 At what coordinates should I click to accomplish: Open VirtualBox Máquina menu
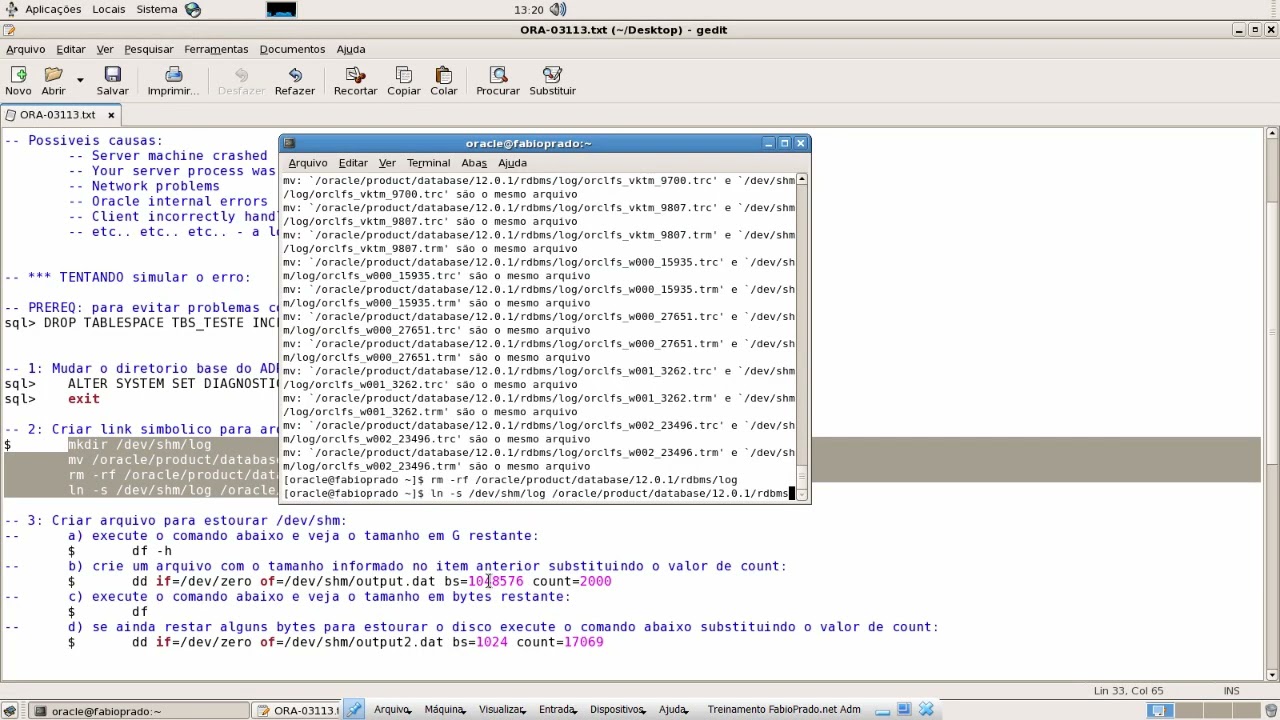[445, 710]
